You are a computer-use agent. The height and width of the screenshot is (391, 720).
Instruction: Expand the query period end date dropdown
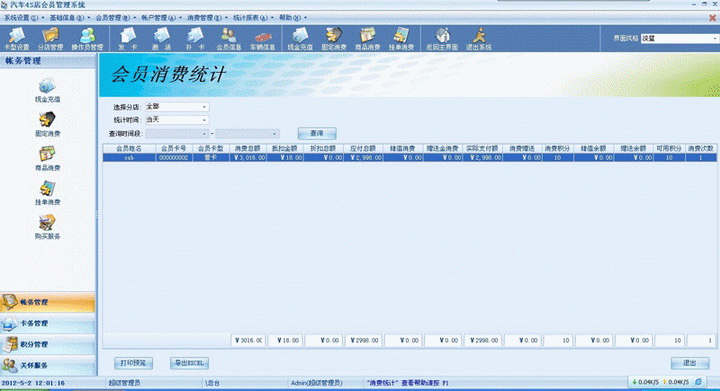275,134
